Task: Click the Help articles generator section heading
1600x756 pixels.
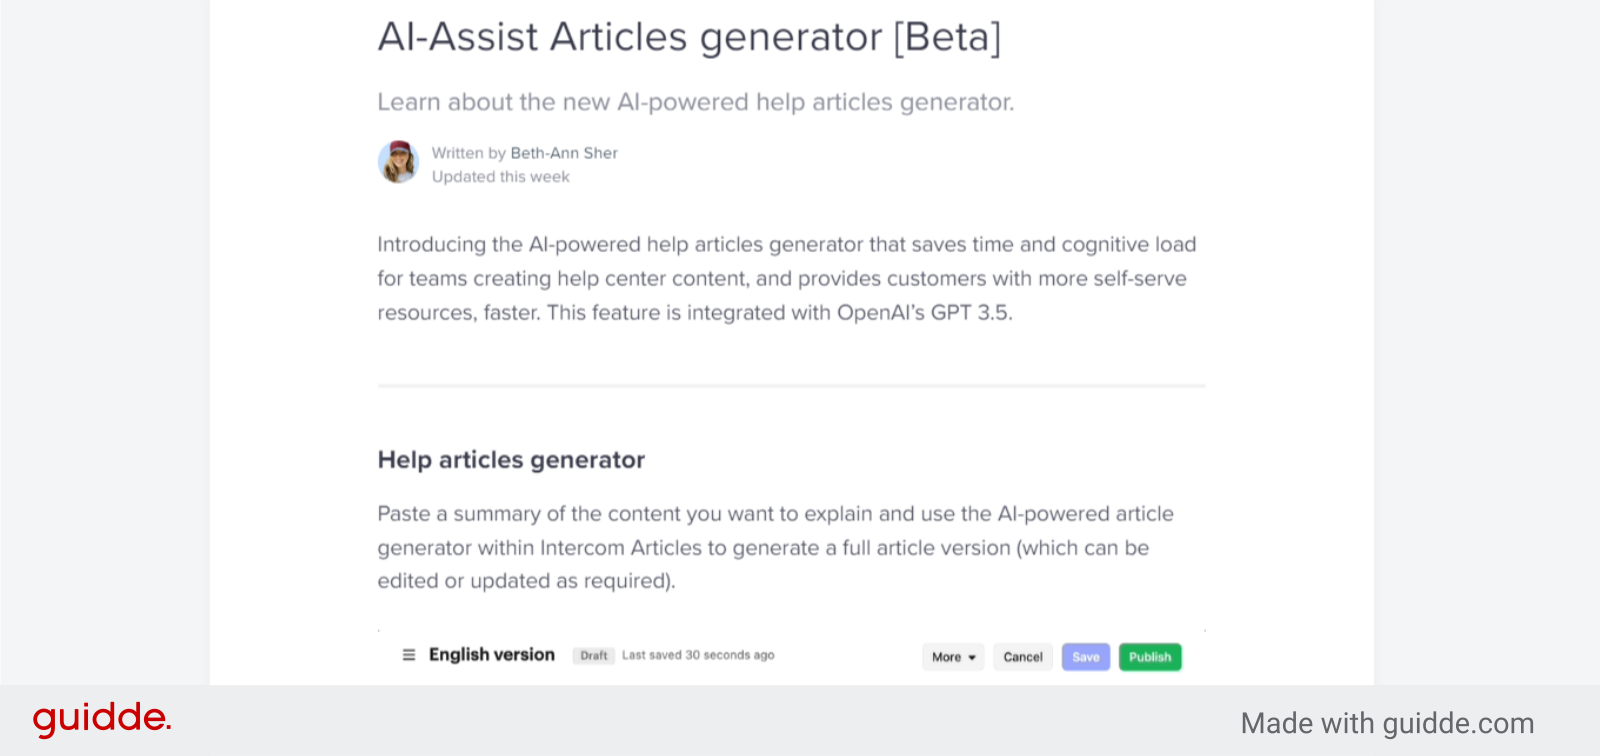Action: pos(511,460)
